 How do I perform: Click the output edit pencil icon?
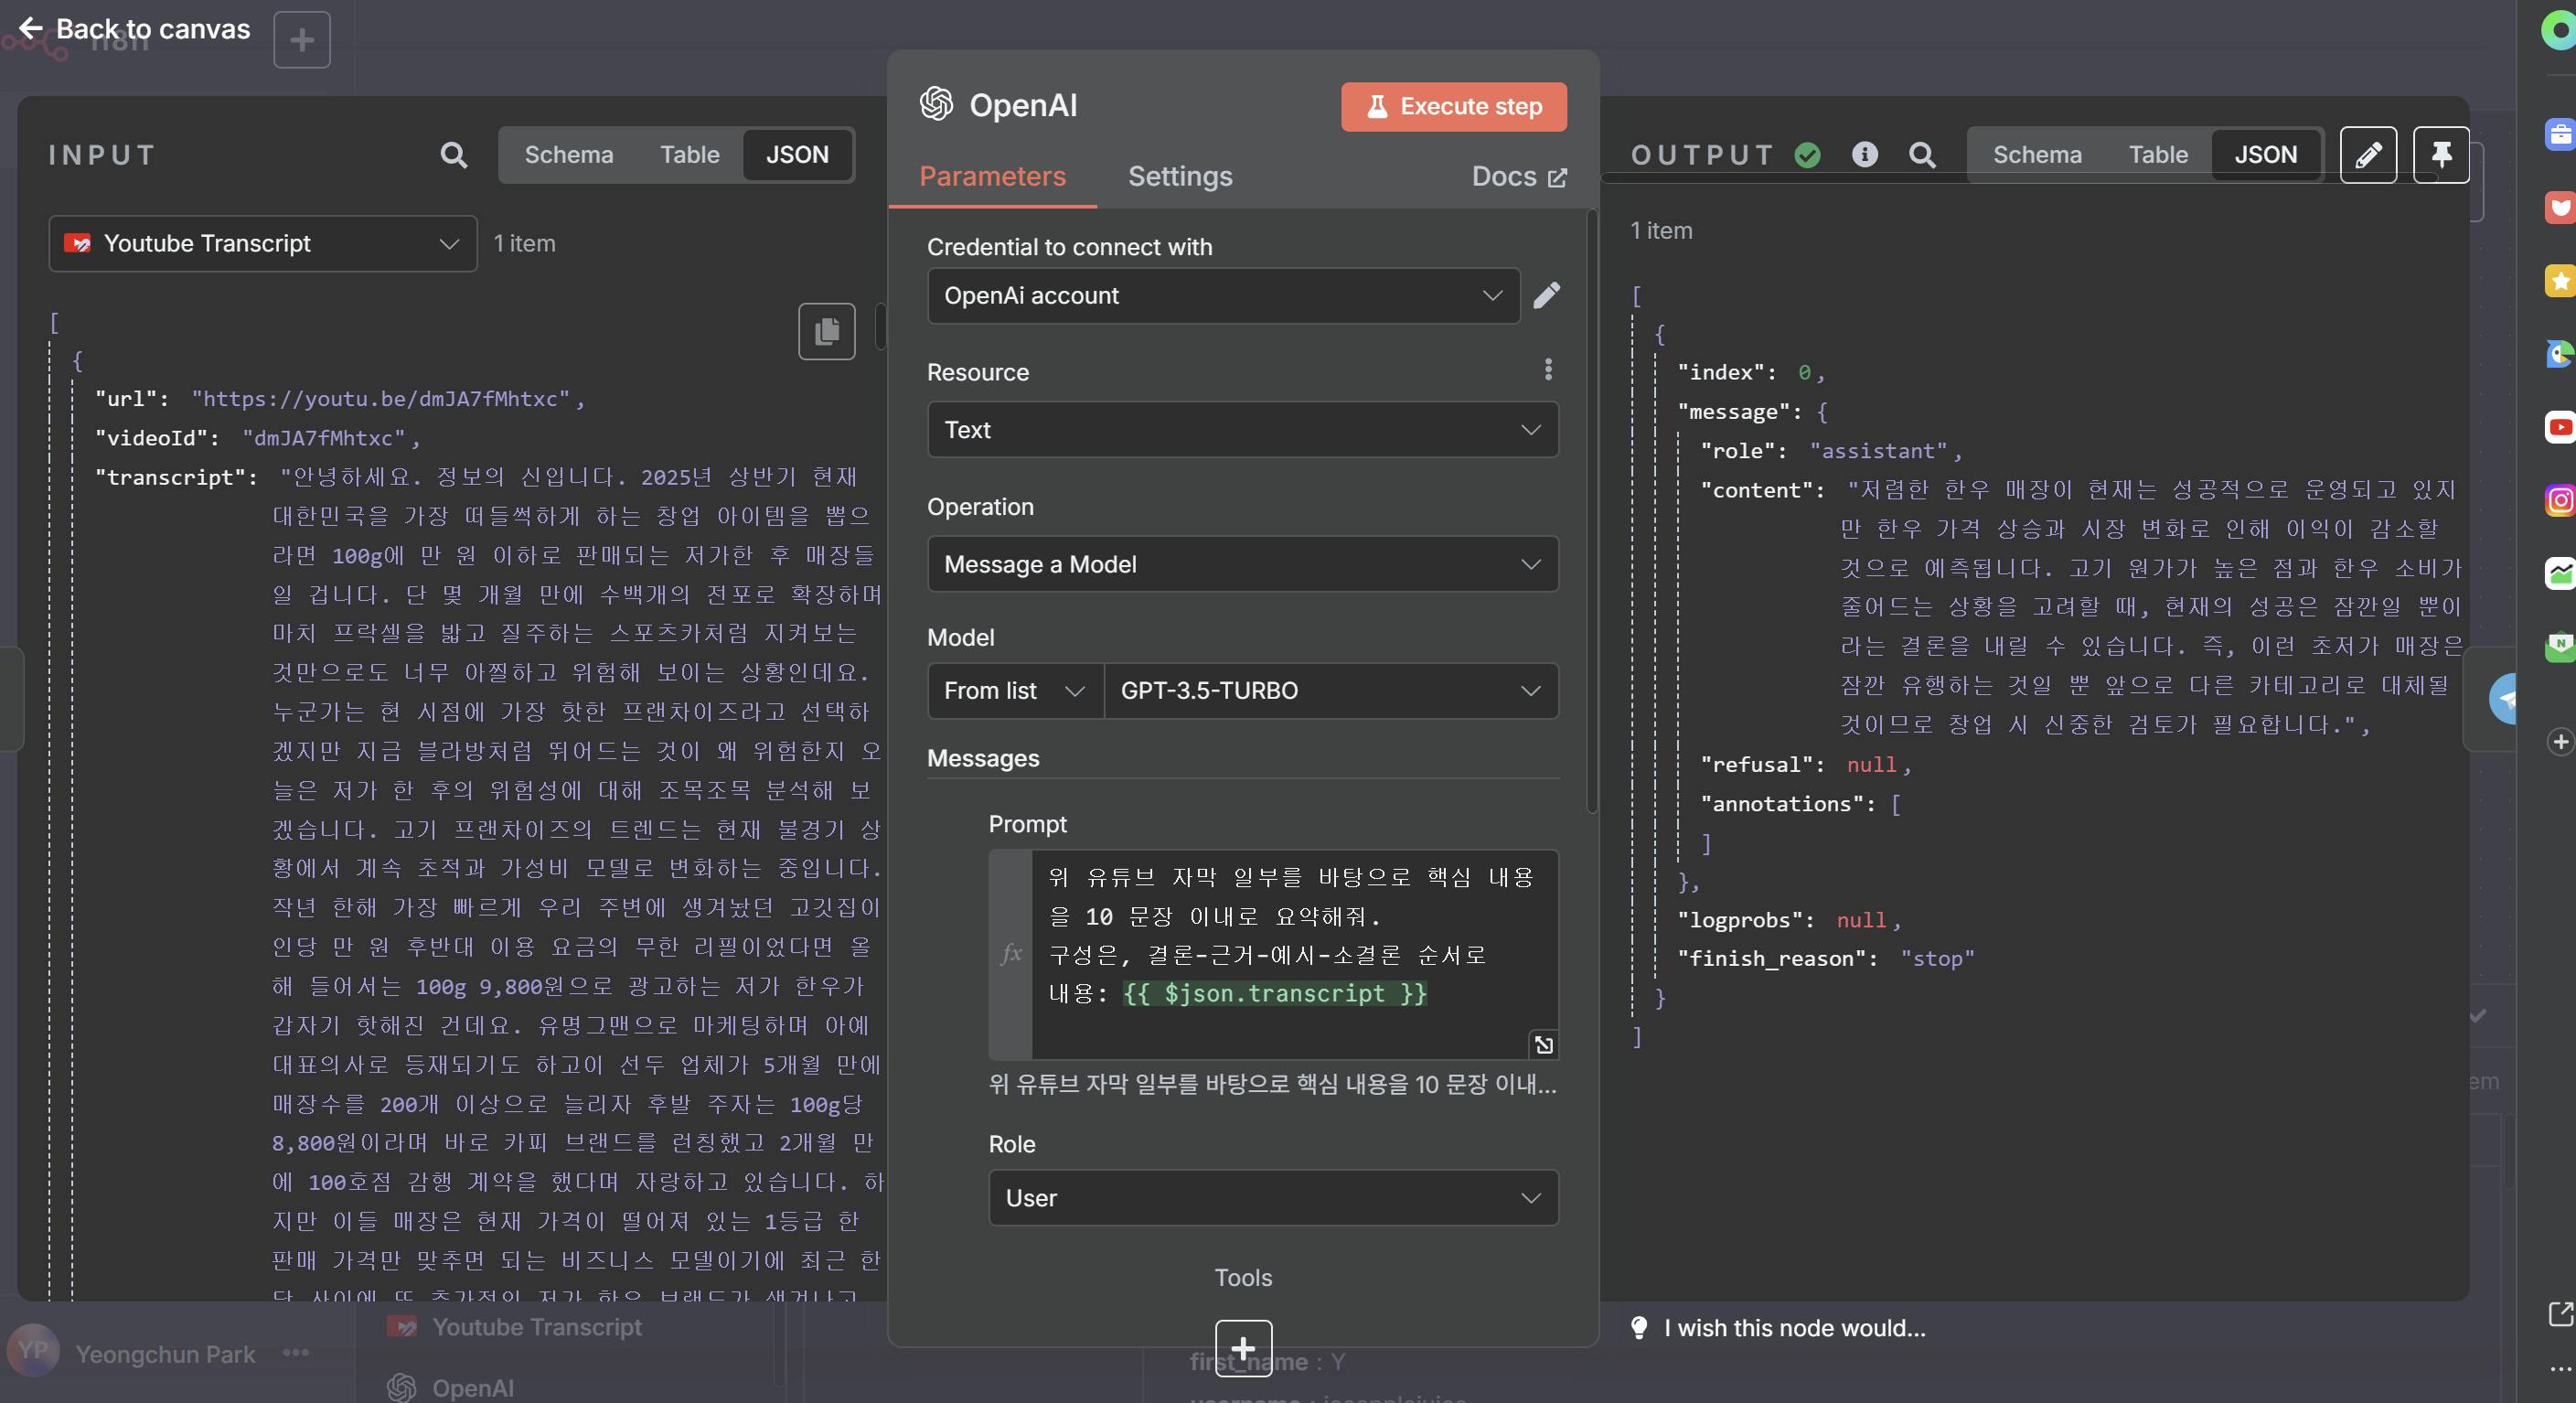click(x=2367, y=155)
